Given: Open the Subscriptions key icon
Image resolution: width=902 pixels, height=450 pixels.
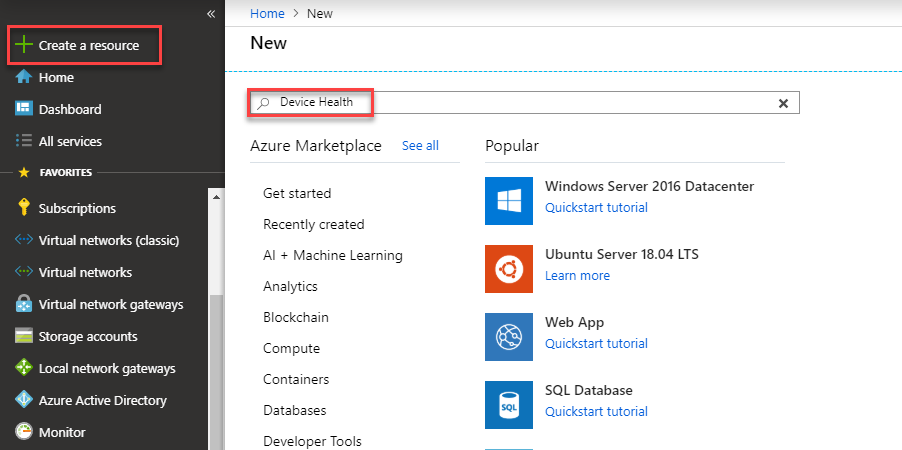Looking at the screenshot, I should [24, 208].
